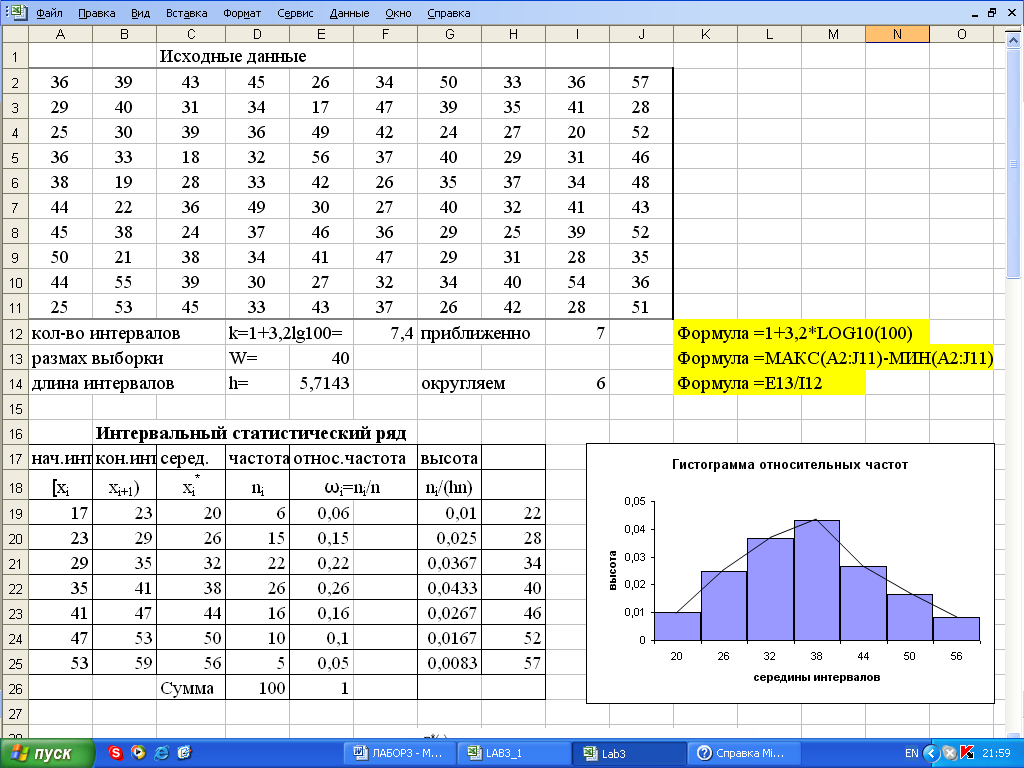
Task: Click the vertical scrollbar thumb
Action: [1014, 163]
